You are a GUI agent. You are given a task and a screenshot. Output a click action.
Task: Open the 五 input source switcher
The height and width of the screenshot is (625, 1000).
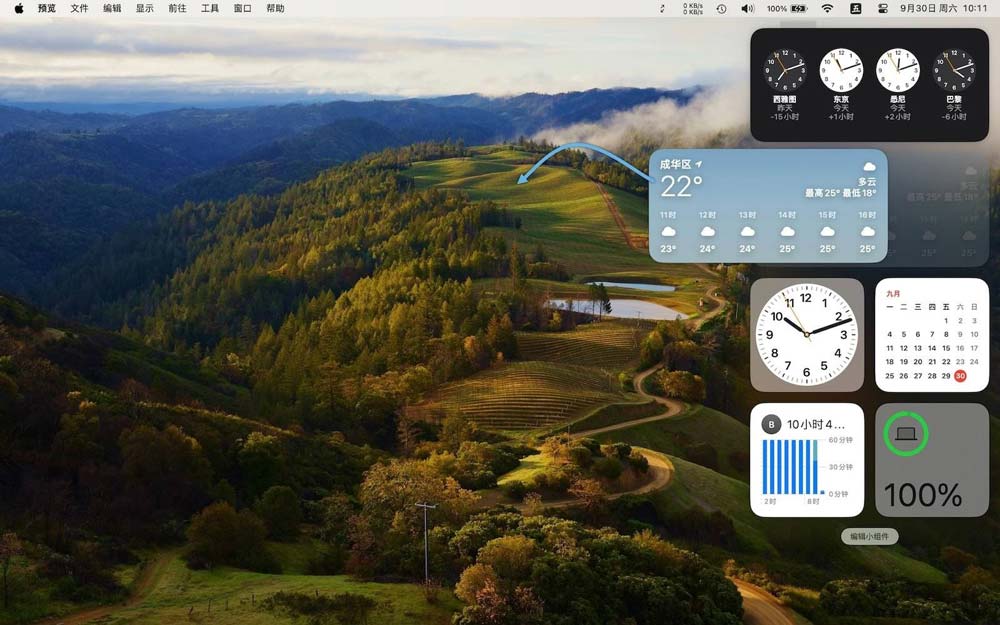[856, 8]
